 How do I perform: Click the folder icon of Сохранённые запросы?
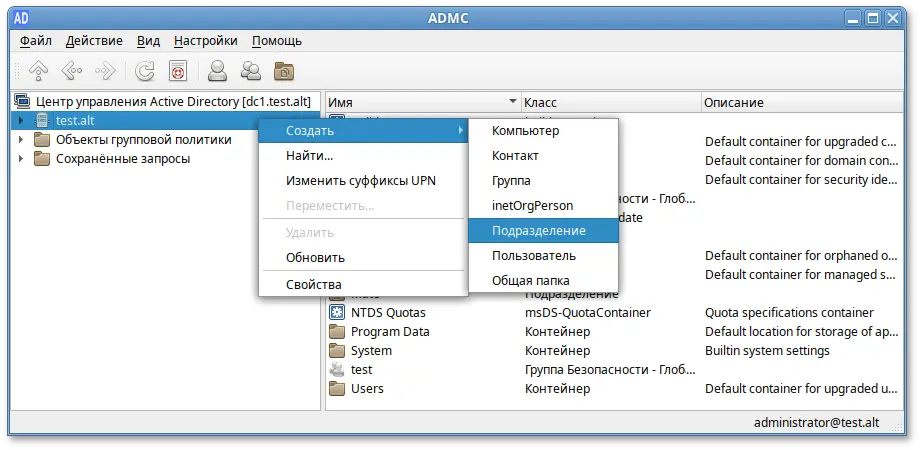click(42, 159)
